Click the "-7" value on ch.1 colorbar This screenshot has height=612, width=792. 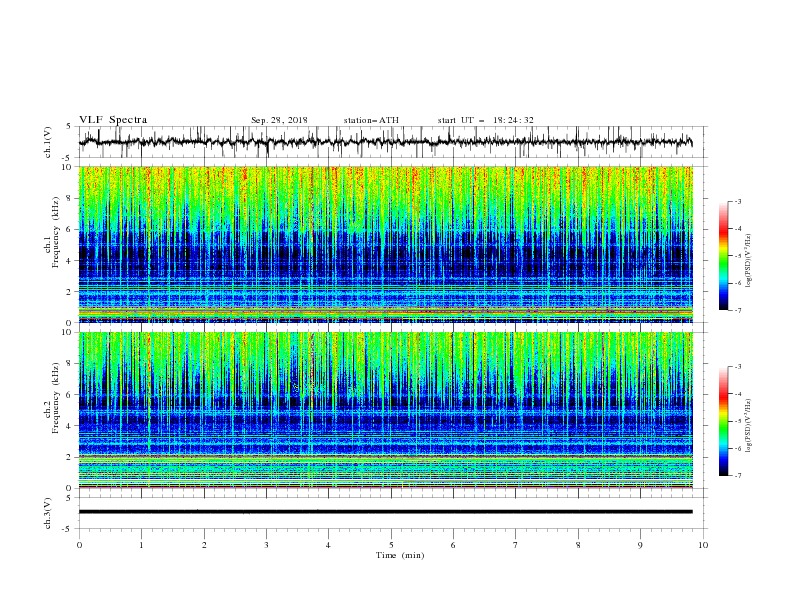pos(738,310)
